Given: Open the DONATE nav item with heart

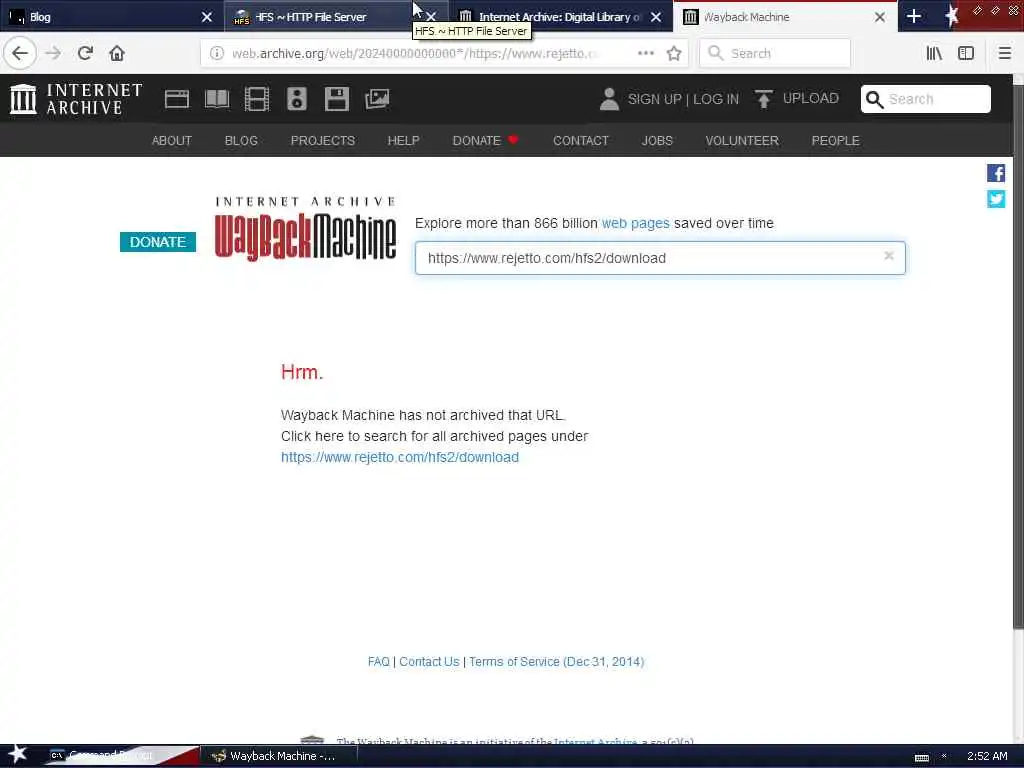Looking at the screenshot, I should click(485, 140).
